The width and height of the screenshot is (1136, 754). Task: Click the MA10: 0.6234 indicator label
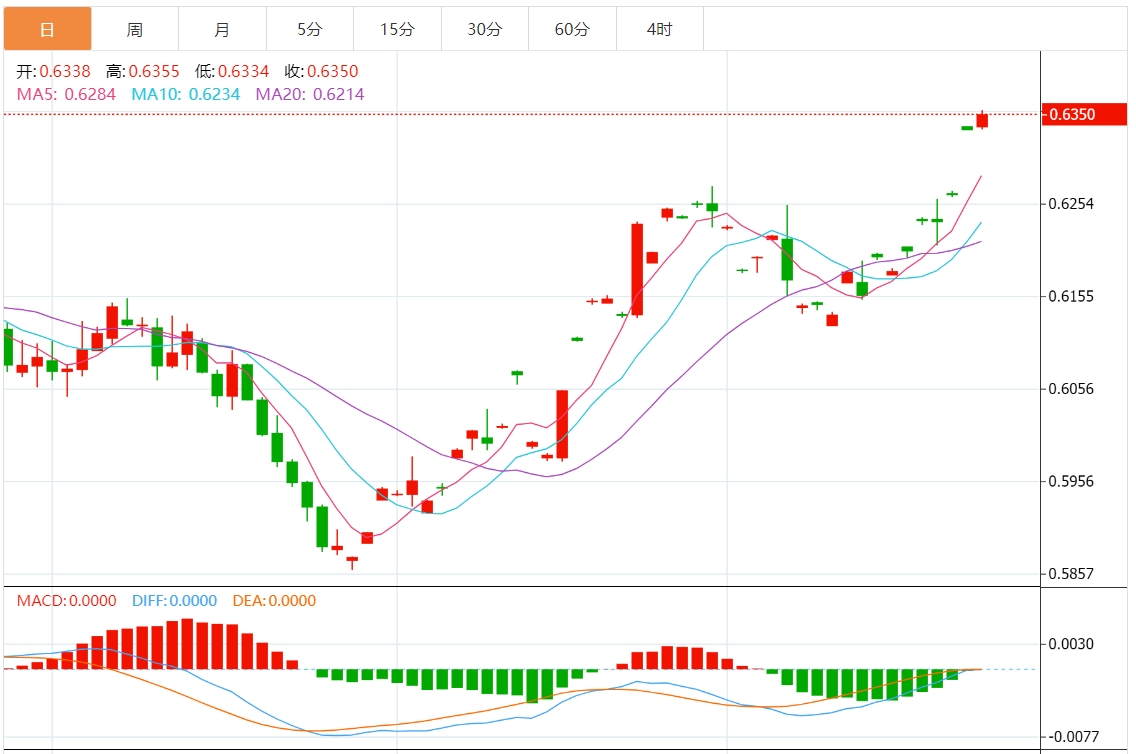[x=185, y=94]
